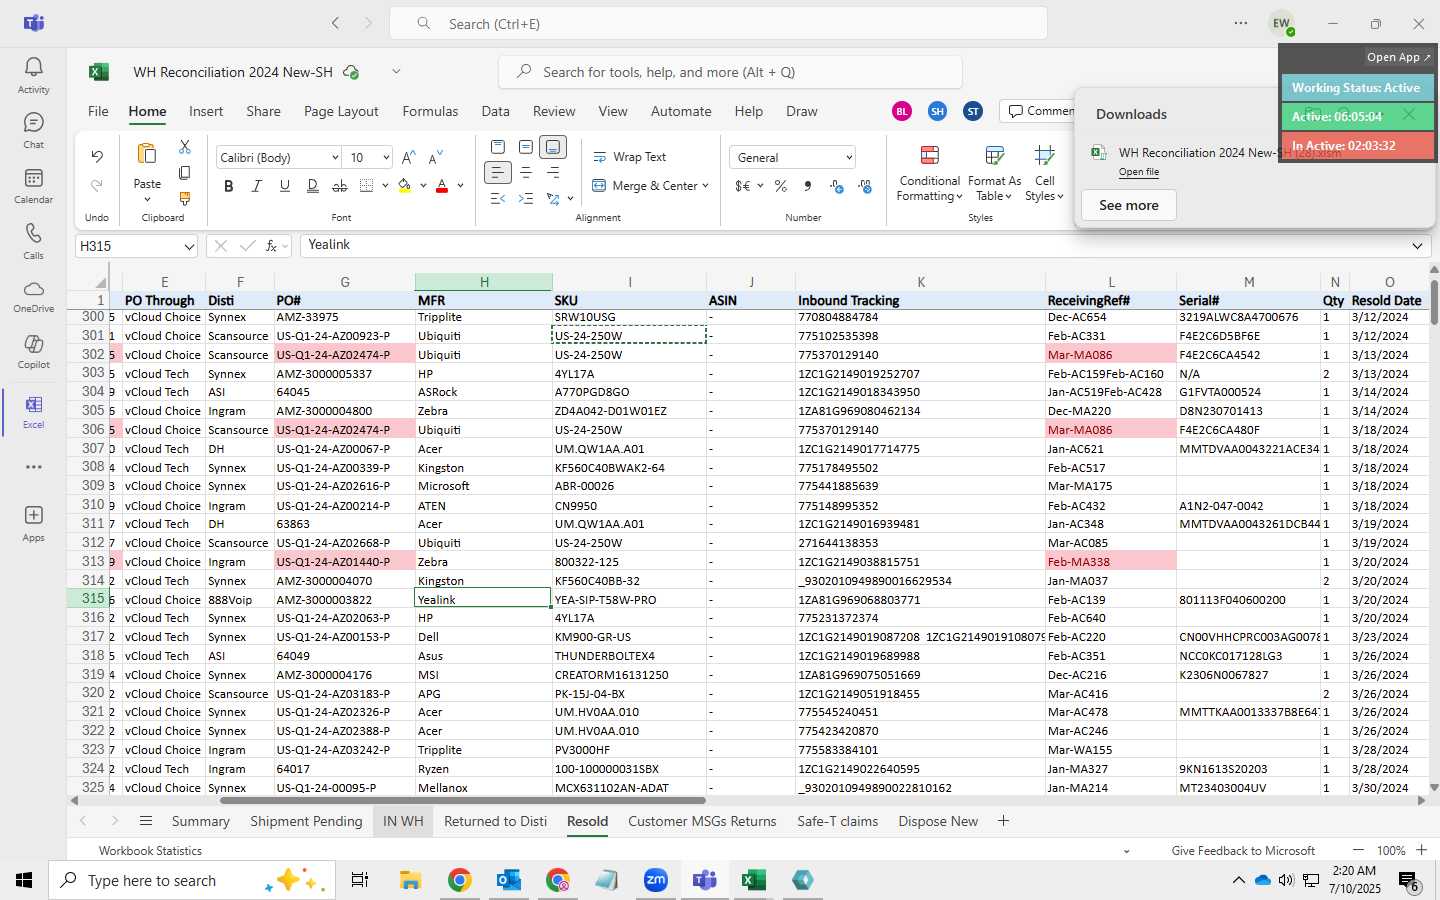Click the Cut scissors icon

click(x=184, y=147)
